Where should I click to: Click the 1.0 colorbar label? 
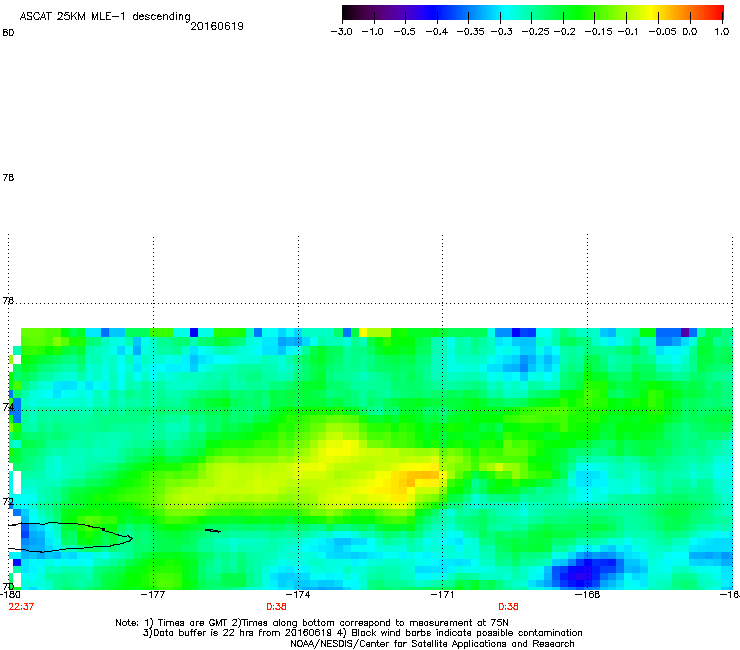(x=722, y=32)
